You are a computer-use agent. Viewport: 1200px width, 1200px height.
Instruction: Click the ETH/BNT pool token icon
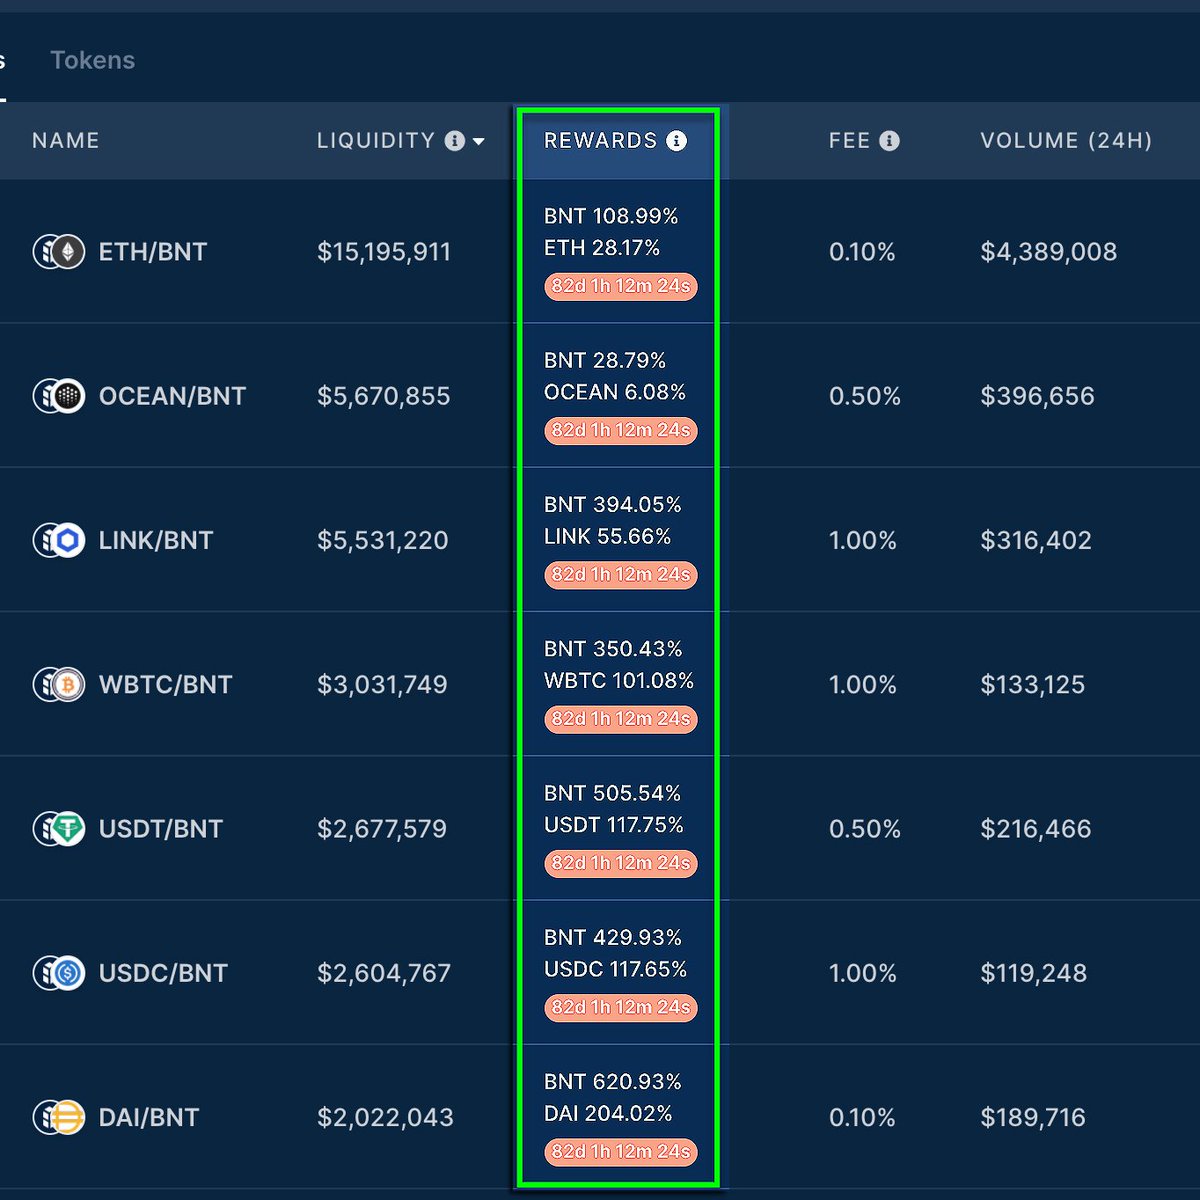point(59,252)
